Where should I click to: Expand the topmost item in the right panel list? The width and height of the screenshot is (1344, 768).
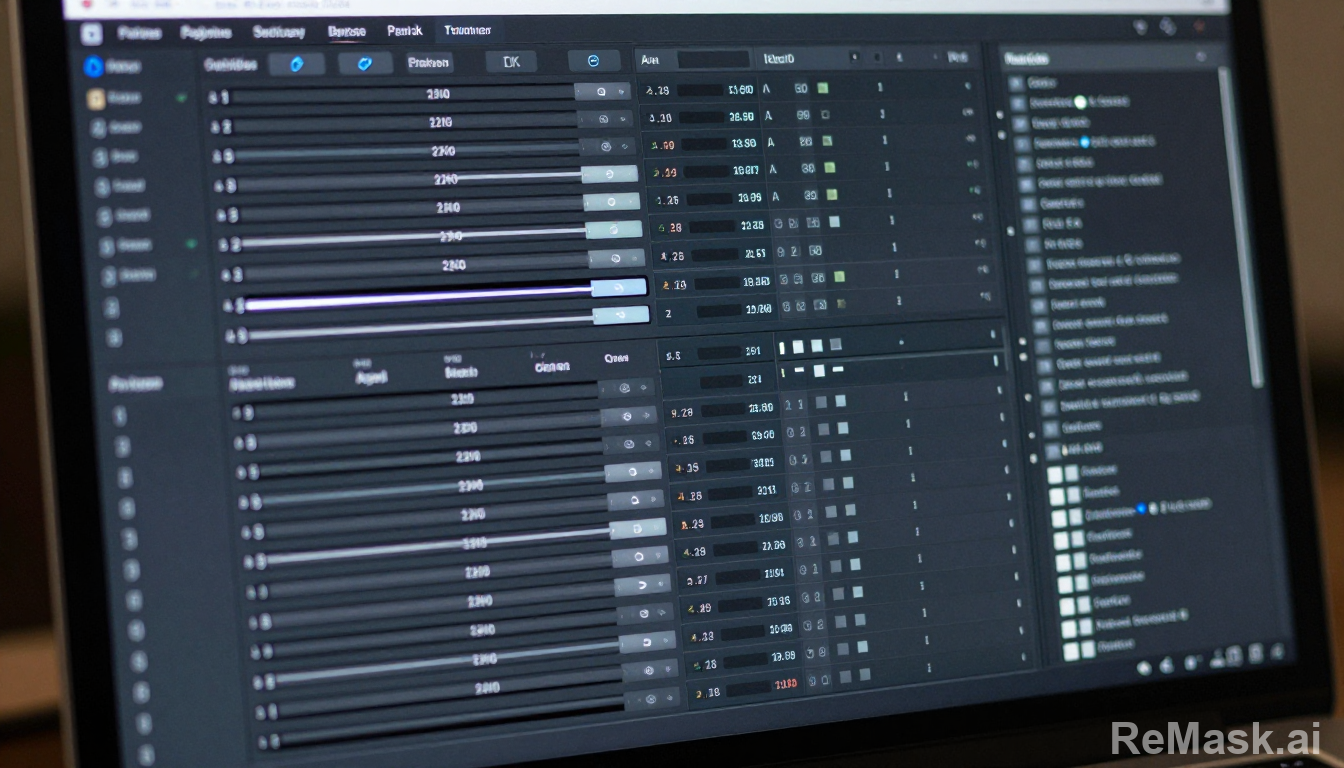pos(1017,84)
